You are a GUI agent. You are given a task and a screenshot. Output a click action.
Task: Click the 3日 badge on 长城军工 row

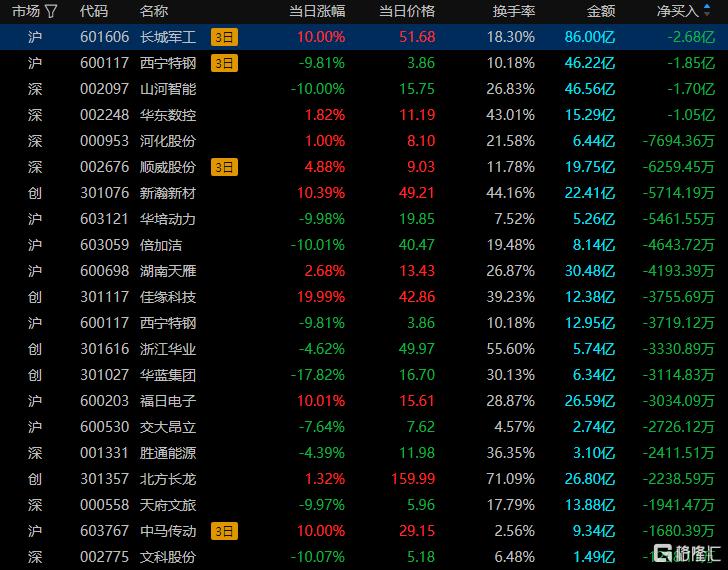point(224,37)
